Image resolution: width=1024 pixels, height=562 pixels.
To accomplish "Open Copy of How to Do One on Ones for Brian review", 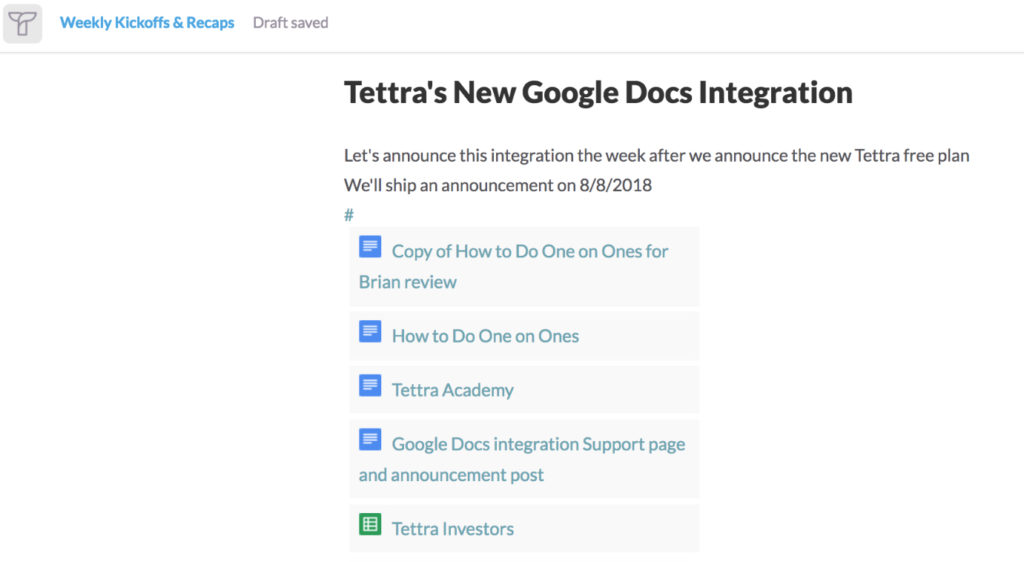I will 524,266.
